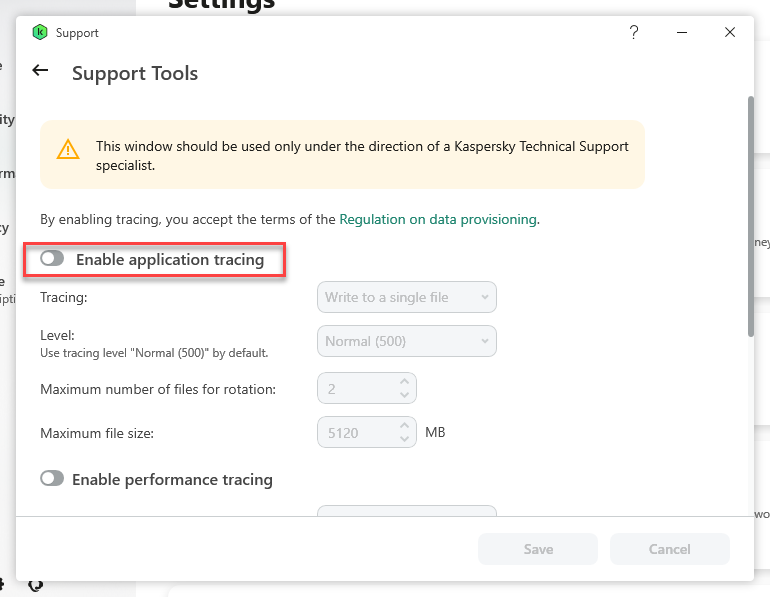
Task: Click the Kaspersky logo icon in title bar
Action: [40, 33]
